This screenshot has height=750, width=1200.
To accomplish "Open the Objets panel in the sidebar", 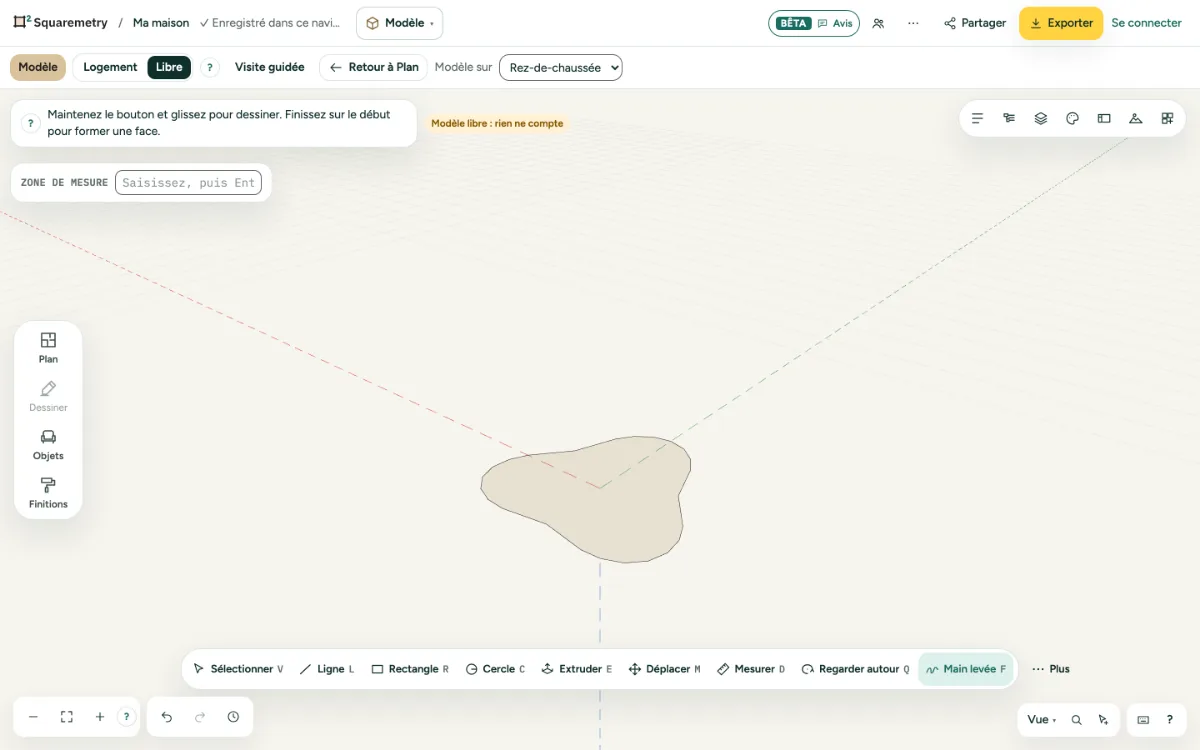I will pos(48,445).
